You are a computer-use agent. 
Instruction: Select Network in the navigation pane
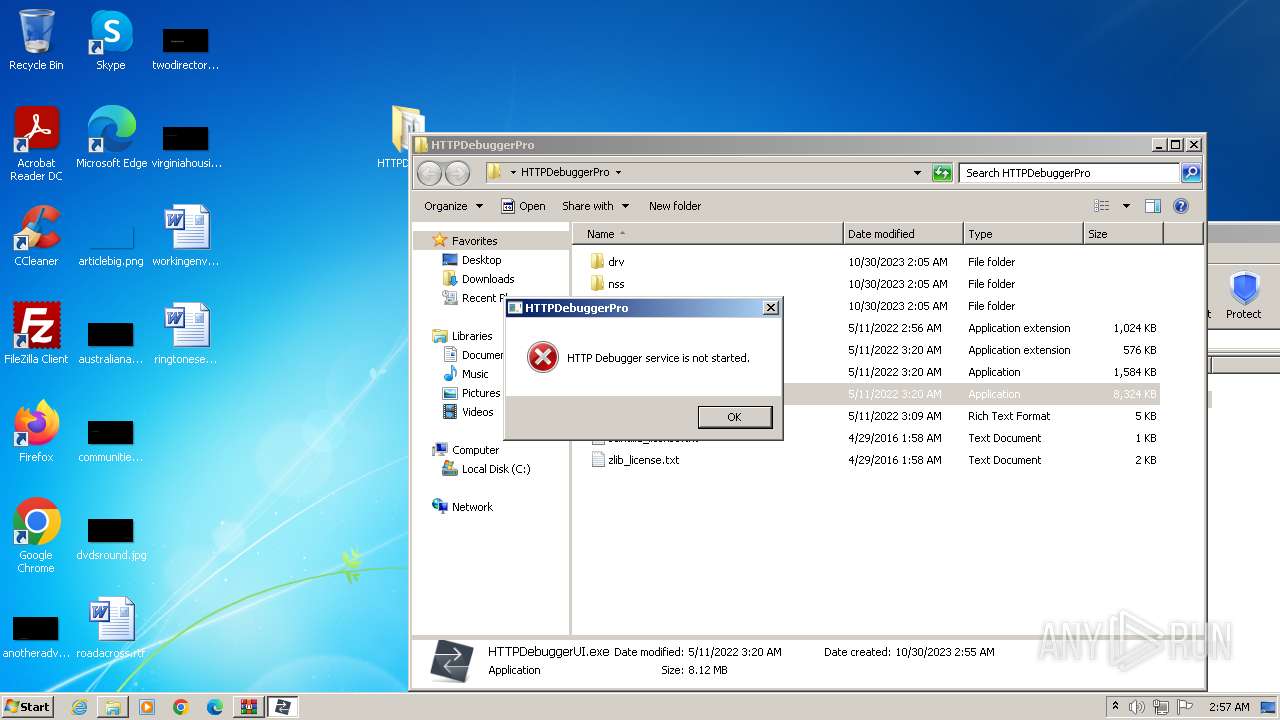pyautogui.click(x=471, y=507)
